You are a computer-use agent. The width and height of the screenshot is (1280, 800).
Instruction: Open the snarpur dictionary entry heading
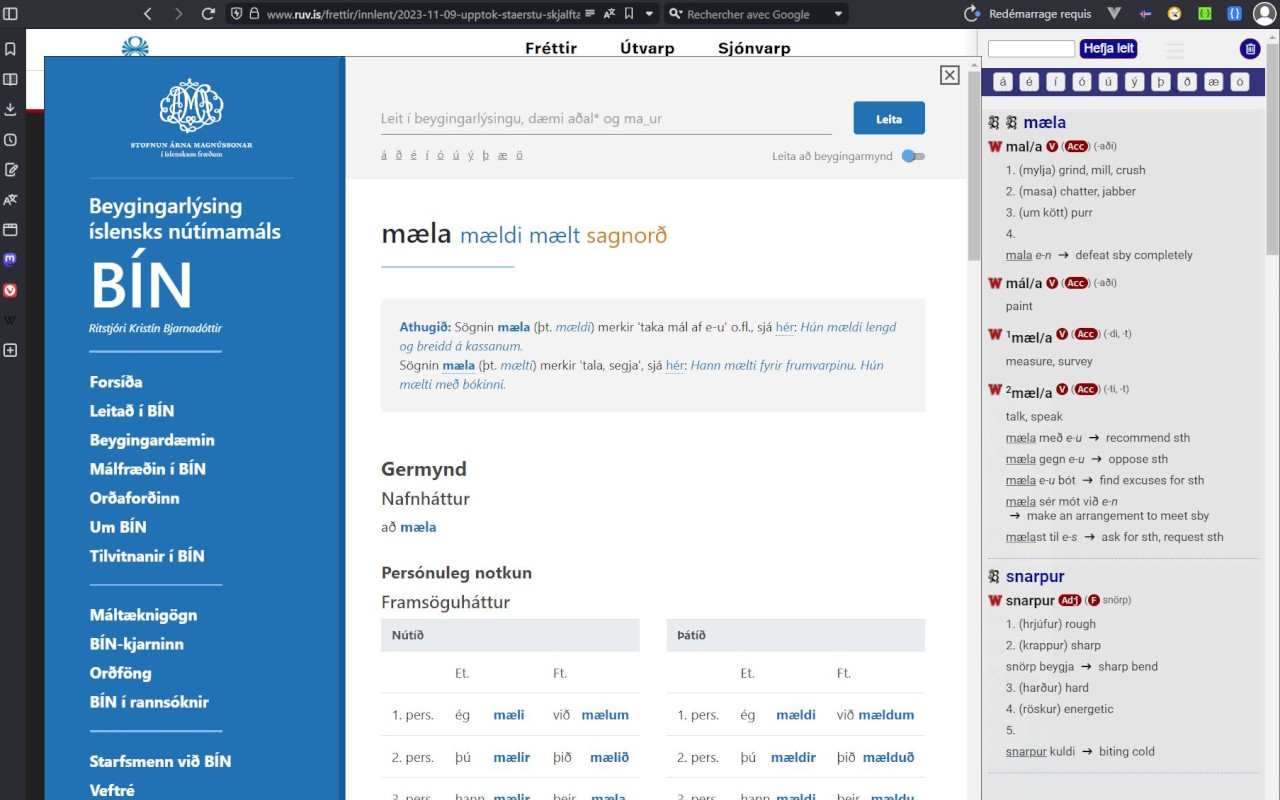tap(1035, 576)
